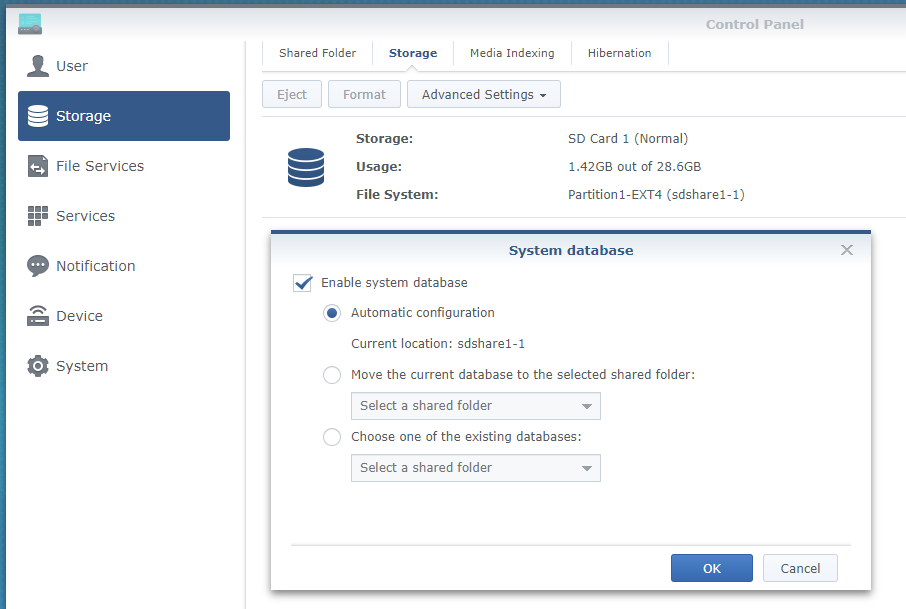Expand the existing databases folder dropdown
This screenshot has width=906, height=609.
click(475, 467)
